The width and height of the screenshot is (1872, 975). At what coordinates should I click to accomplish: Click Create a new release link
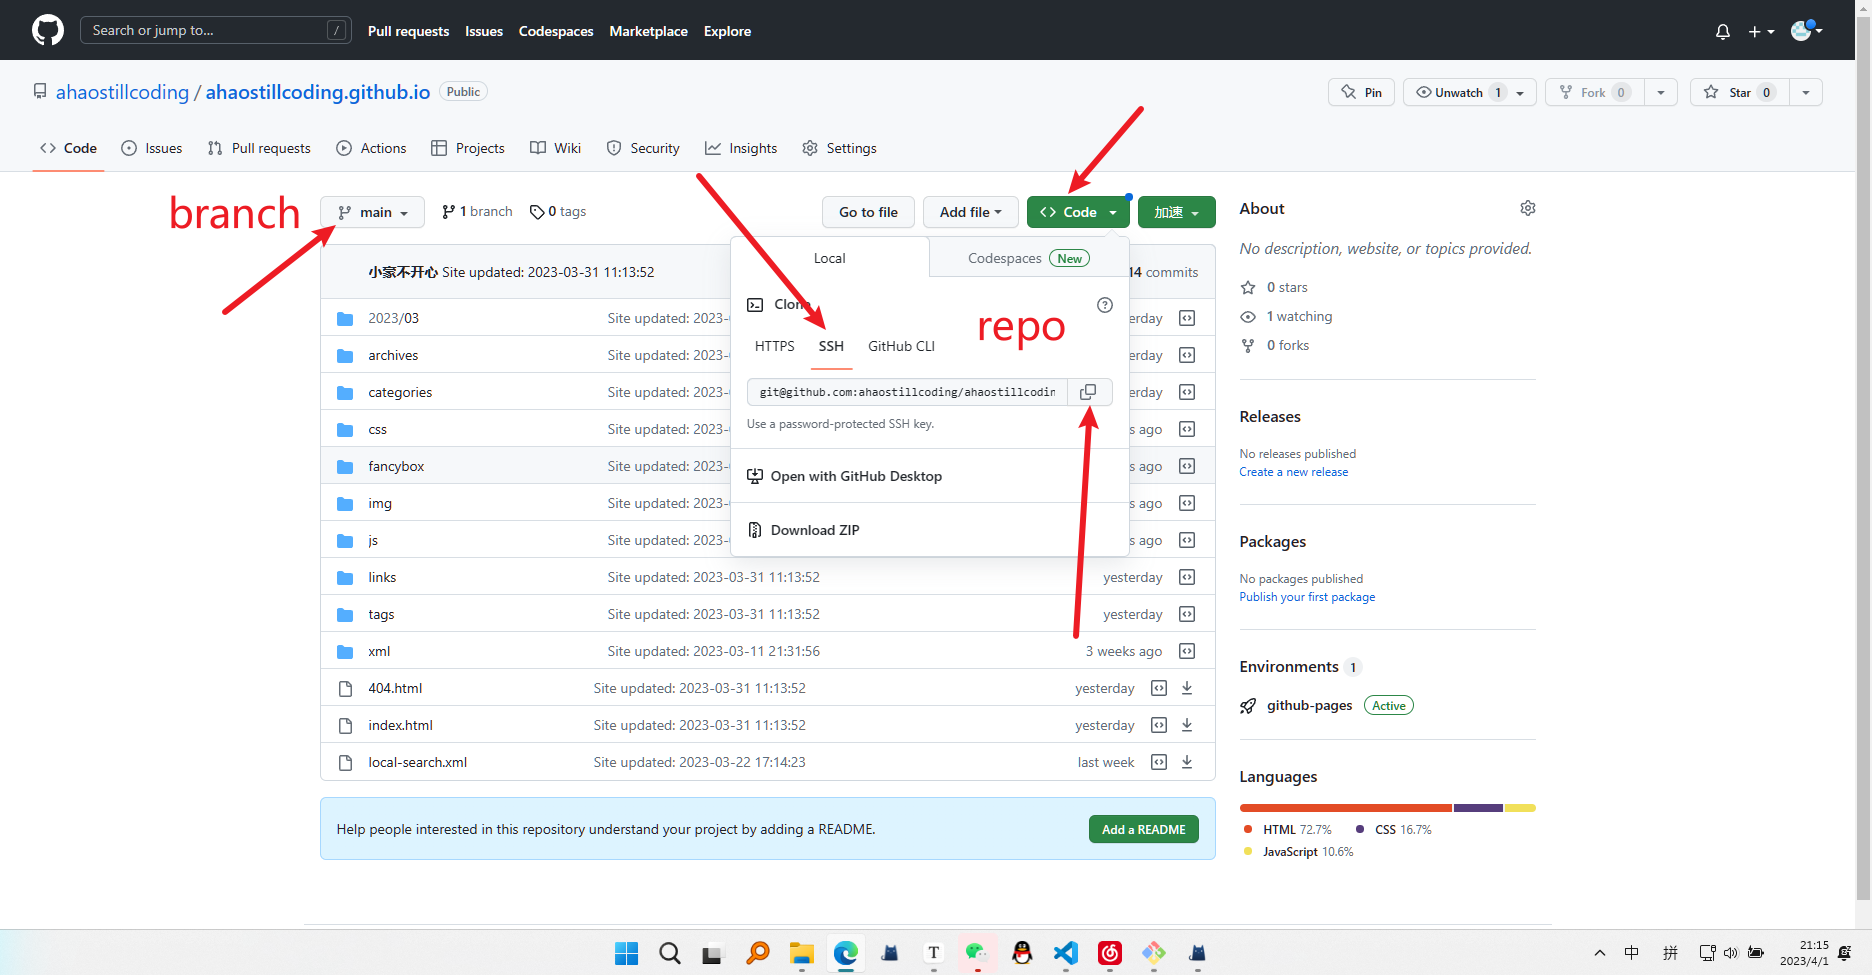coord(1293,472)
